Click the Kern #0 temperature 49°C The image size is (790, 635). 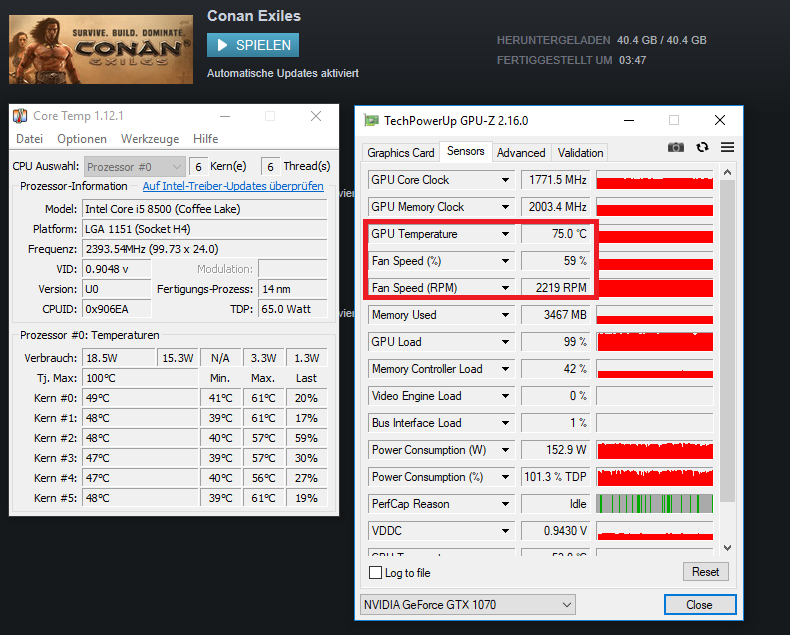[x=140, y=398]
